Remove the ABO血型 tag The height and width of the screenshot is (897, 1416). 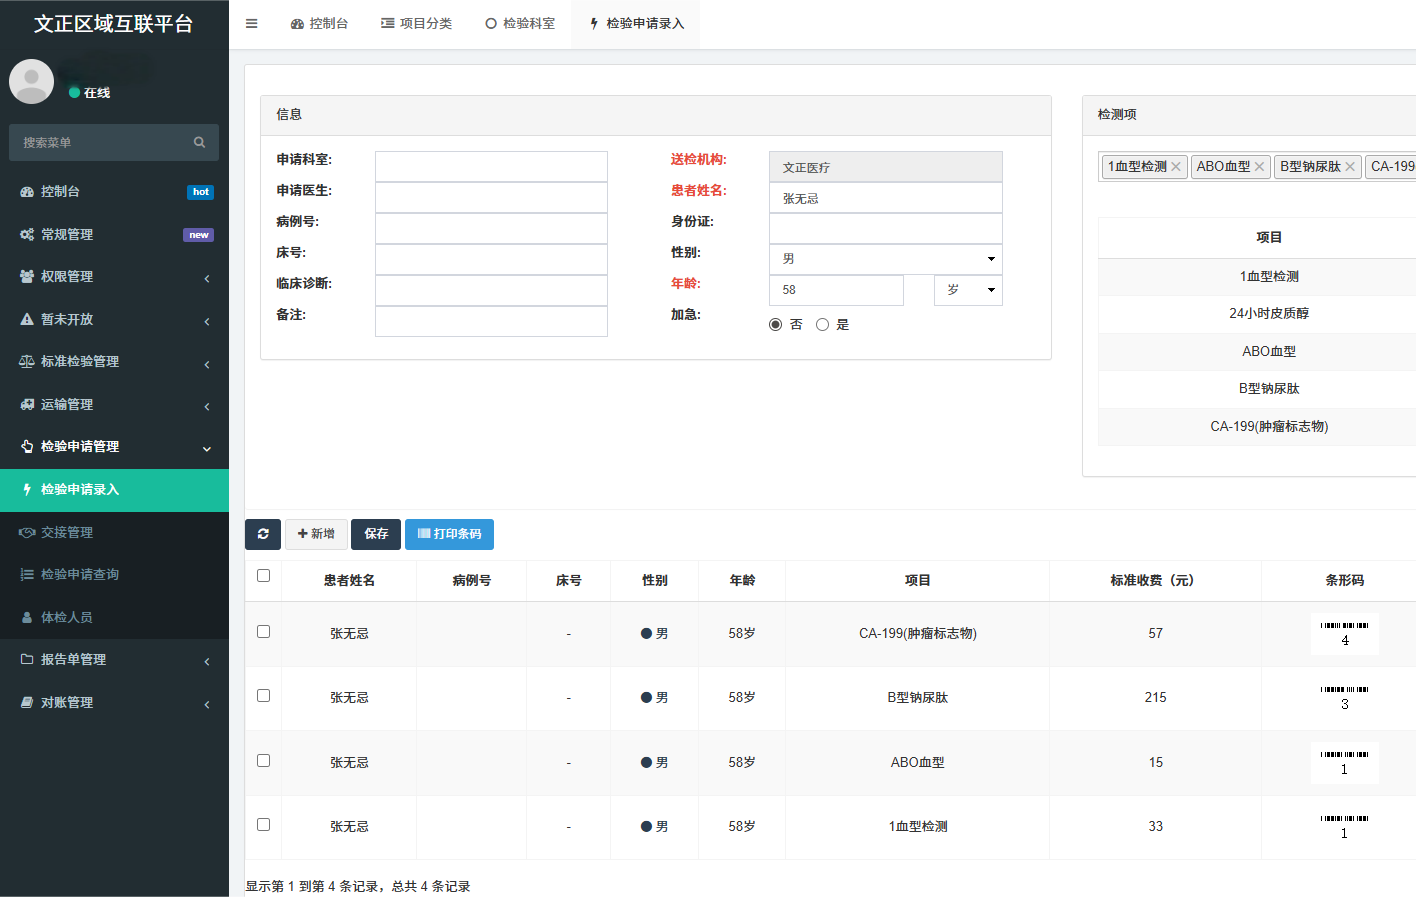(x=1259, y=167)
